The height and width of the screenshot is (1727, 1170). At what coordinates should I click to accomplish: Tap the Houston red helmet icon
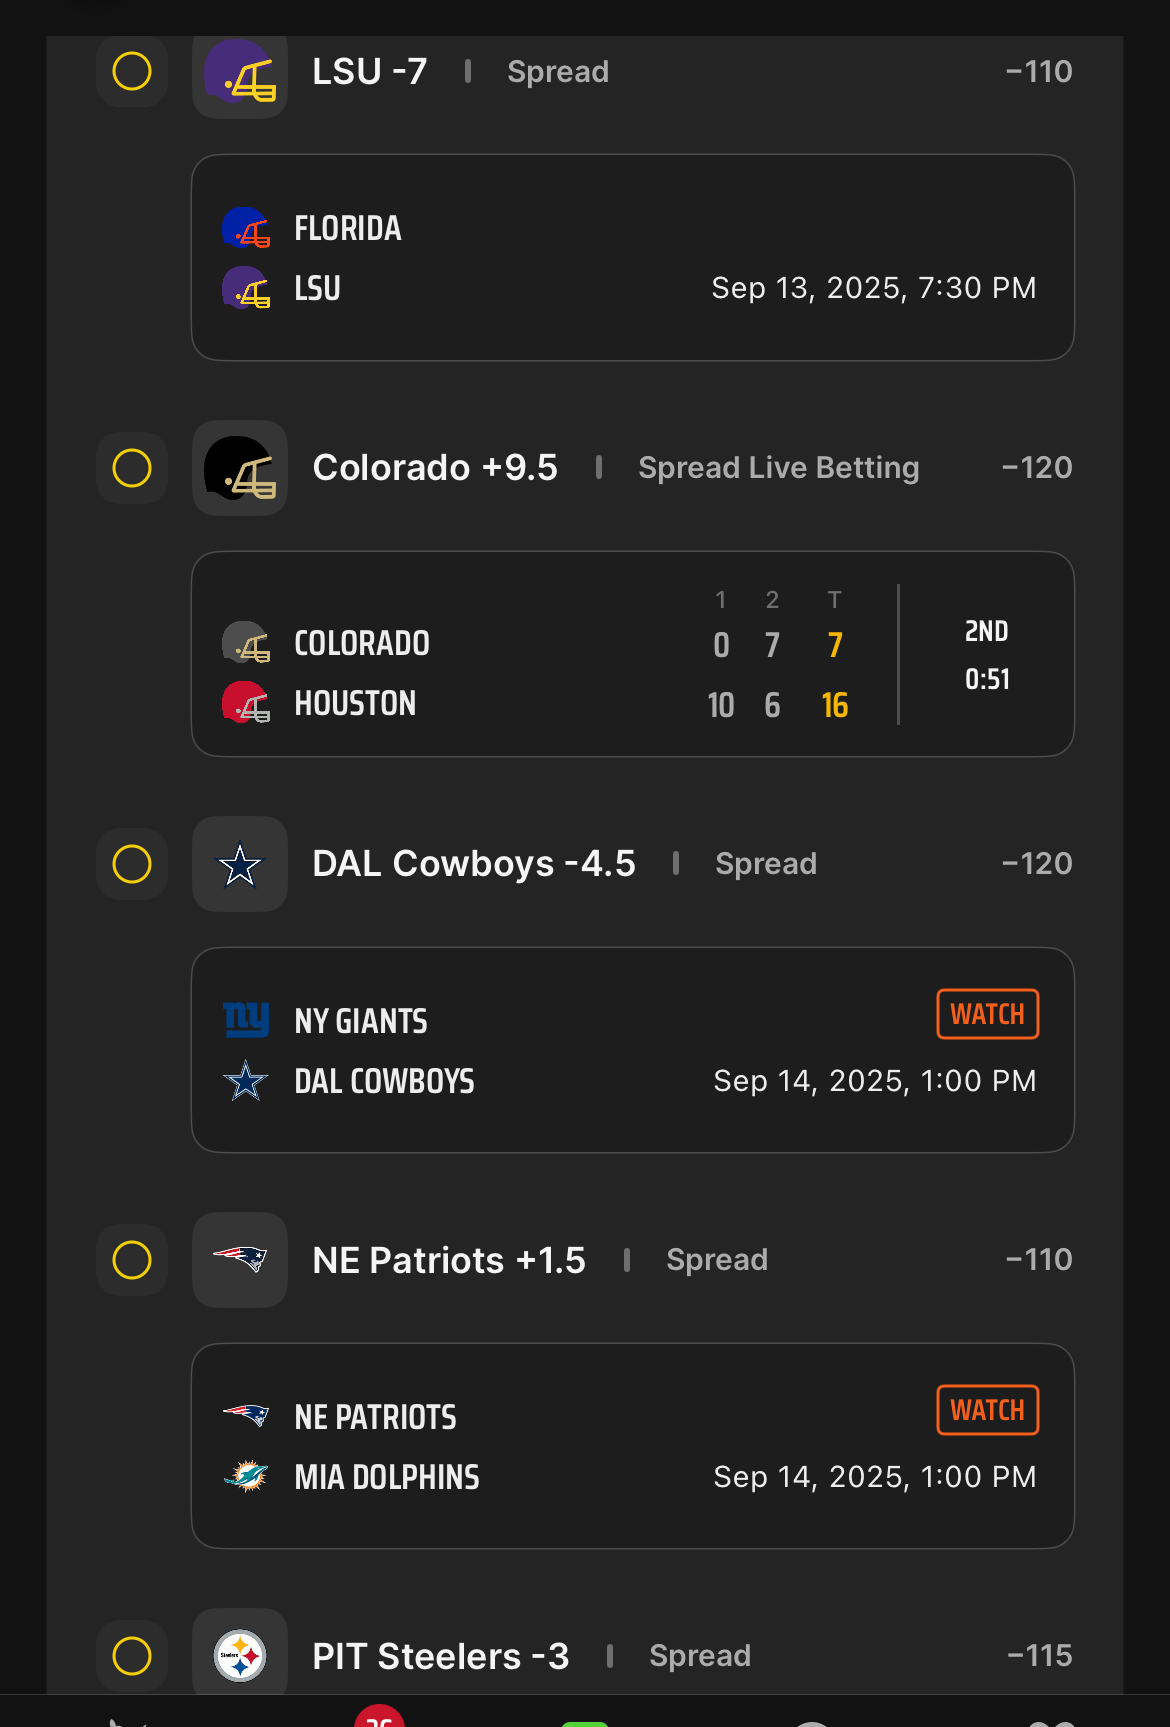pos(246,702)
